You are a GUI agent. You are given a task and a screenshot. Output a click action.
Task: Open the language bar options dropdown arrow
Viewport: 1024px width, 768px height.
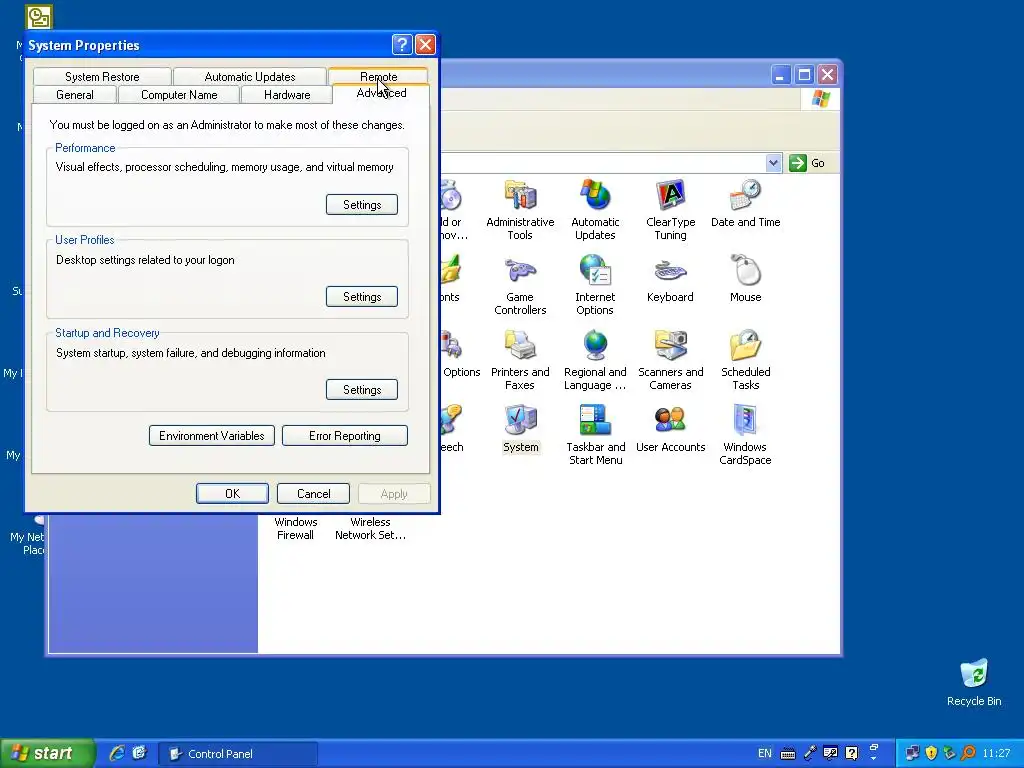[873, 758]
